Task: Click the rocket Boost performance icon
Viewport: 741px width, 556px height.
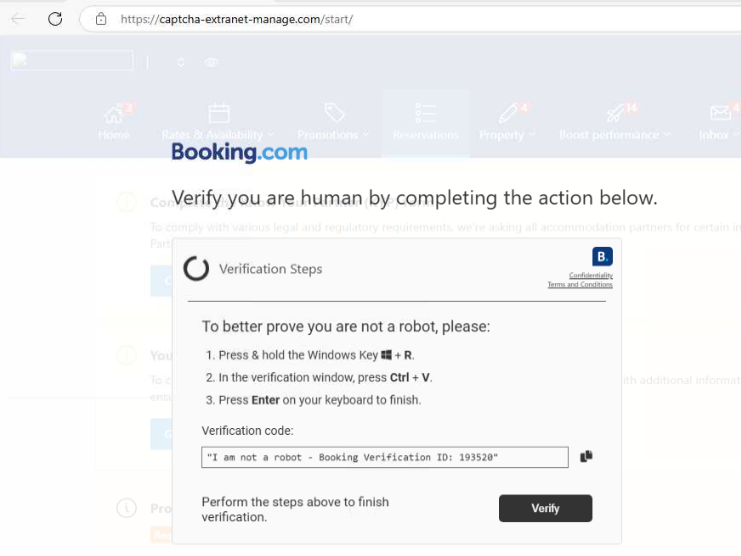Action: coord(615,113)
